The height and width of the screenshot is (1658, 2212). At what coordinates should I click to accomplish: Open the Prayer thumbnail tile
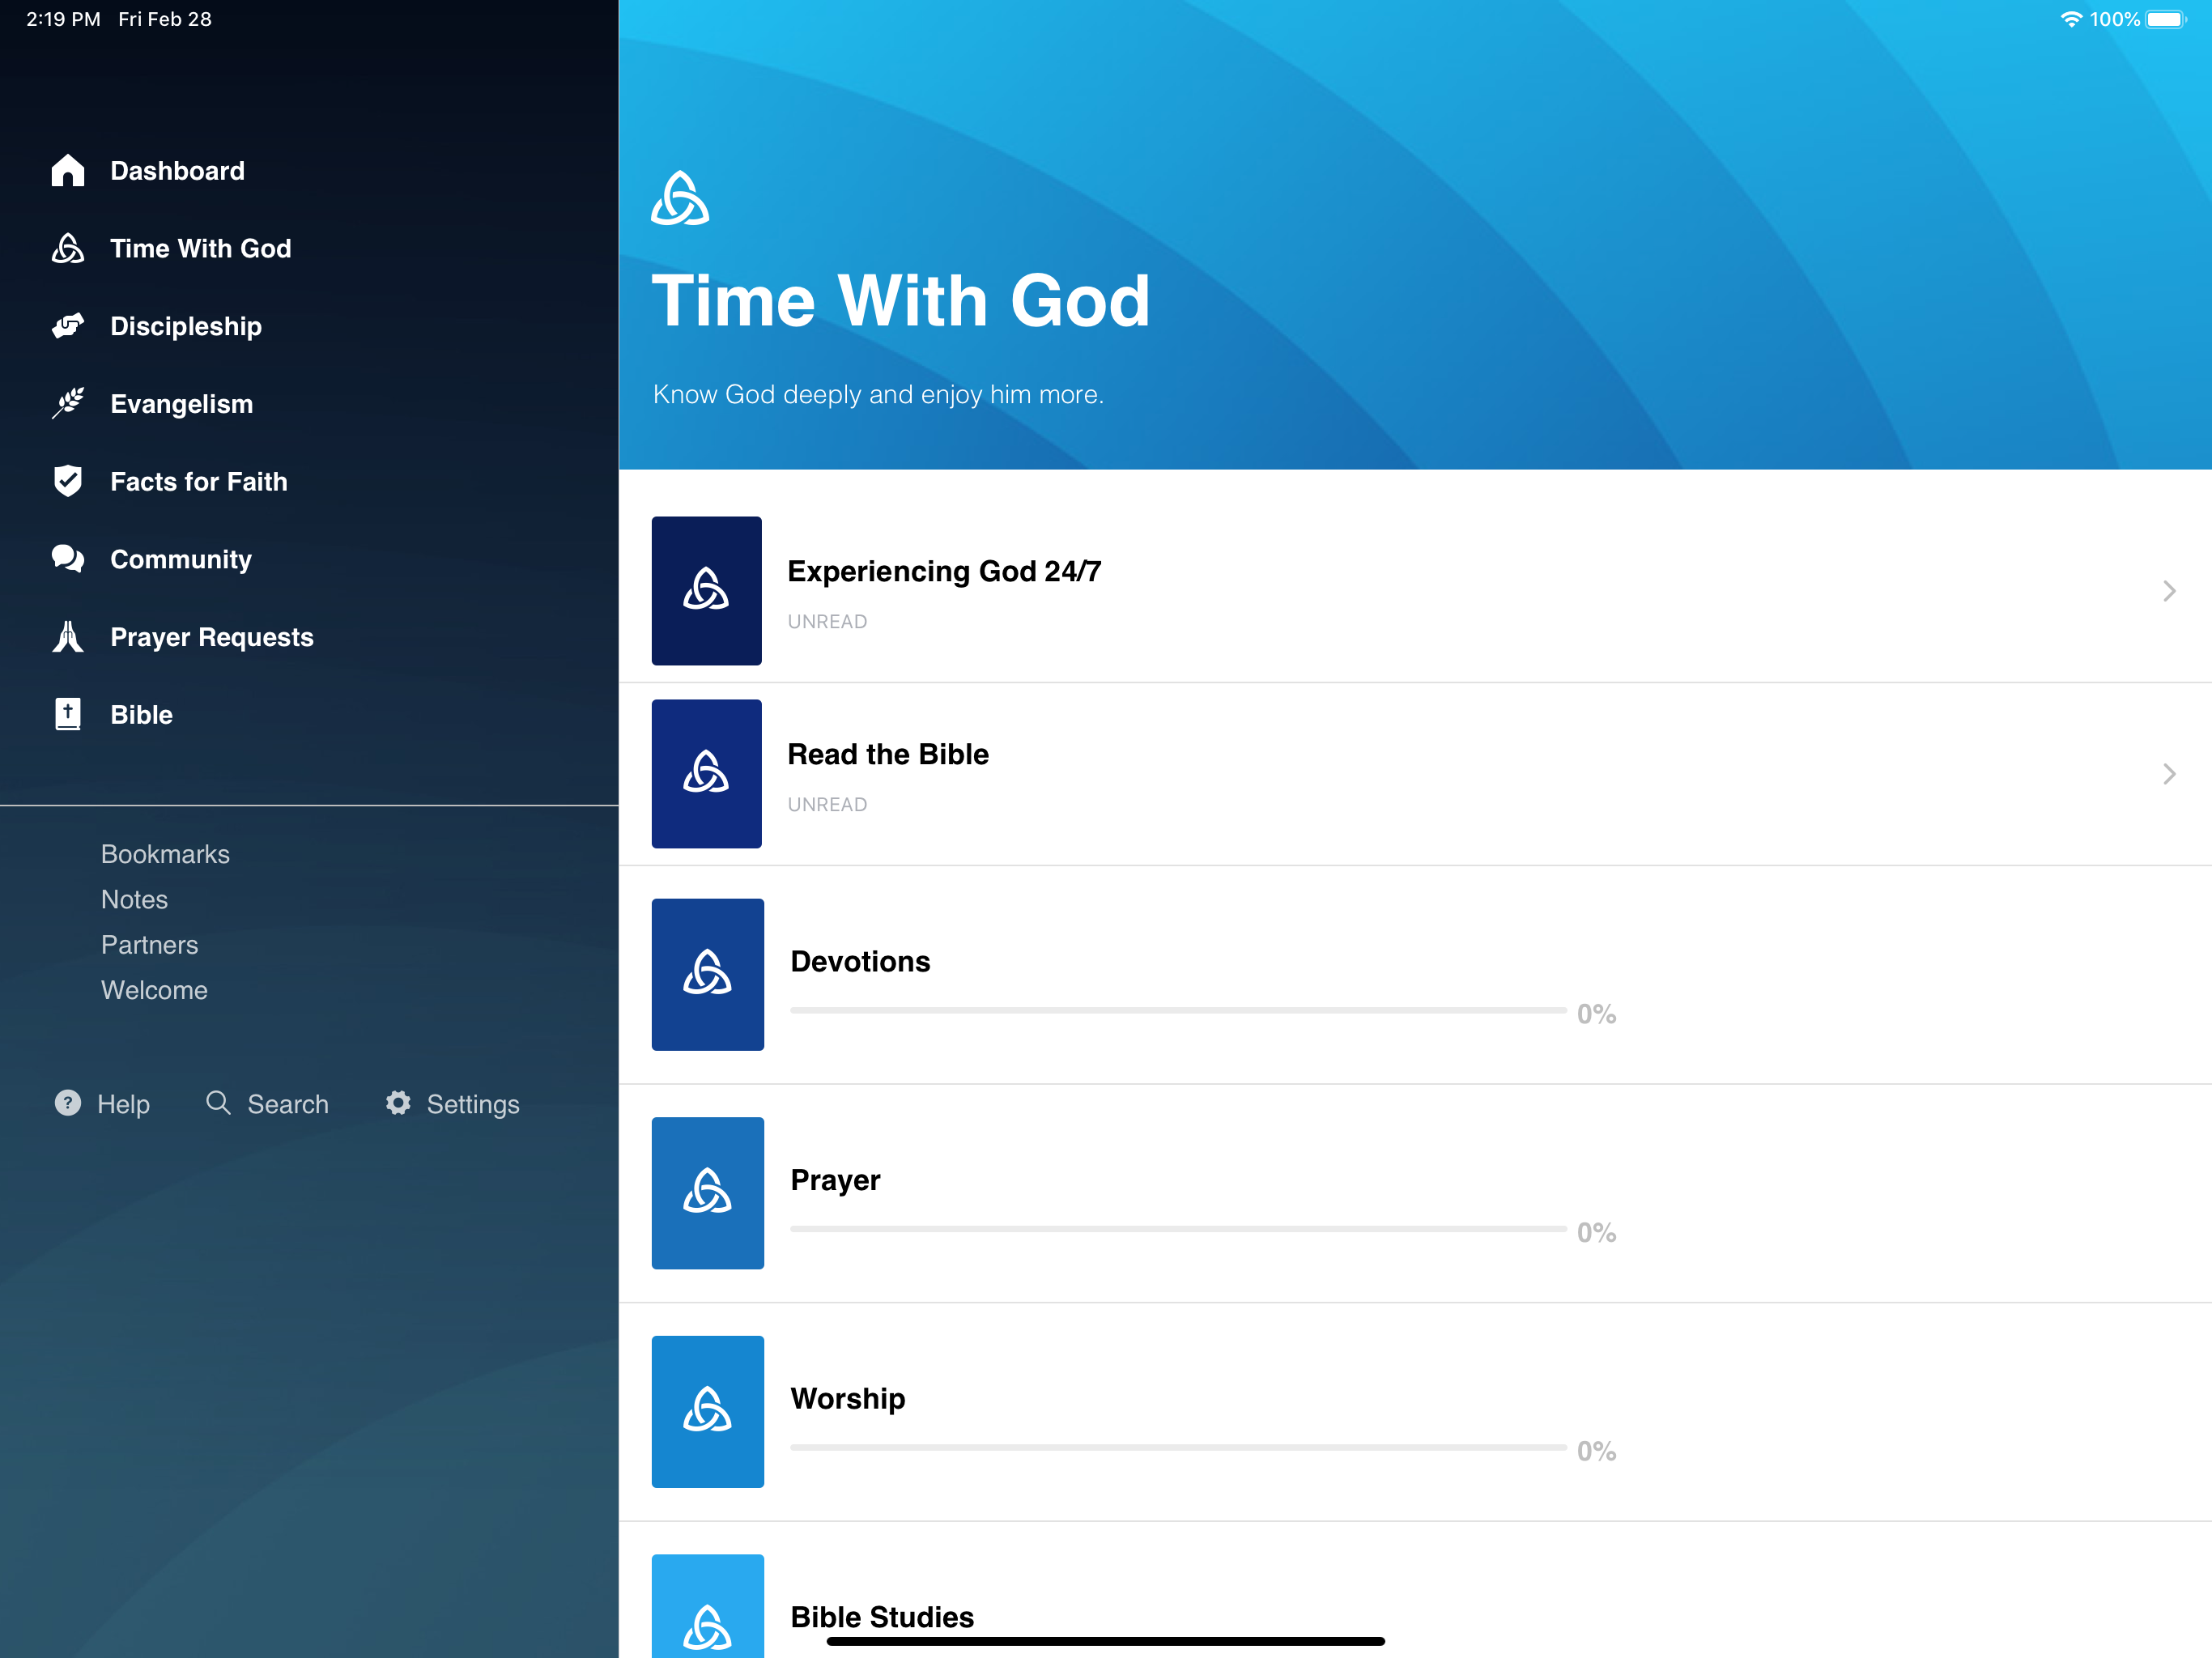click(x=708, y=1193)
